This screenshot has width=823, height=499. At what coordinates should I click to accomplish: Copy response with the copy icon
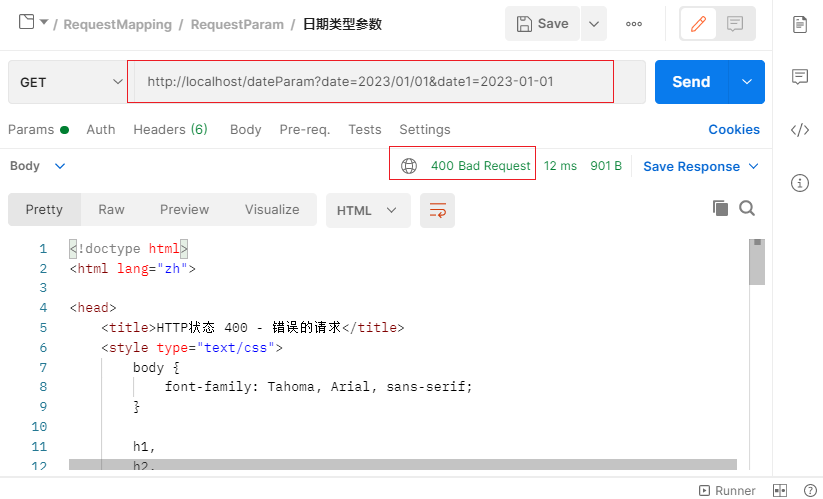720,208
